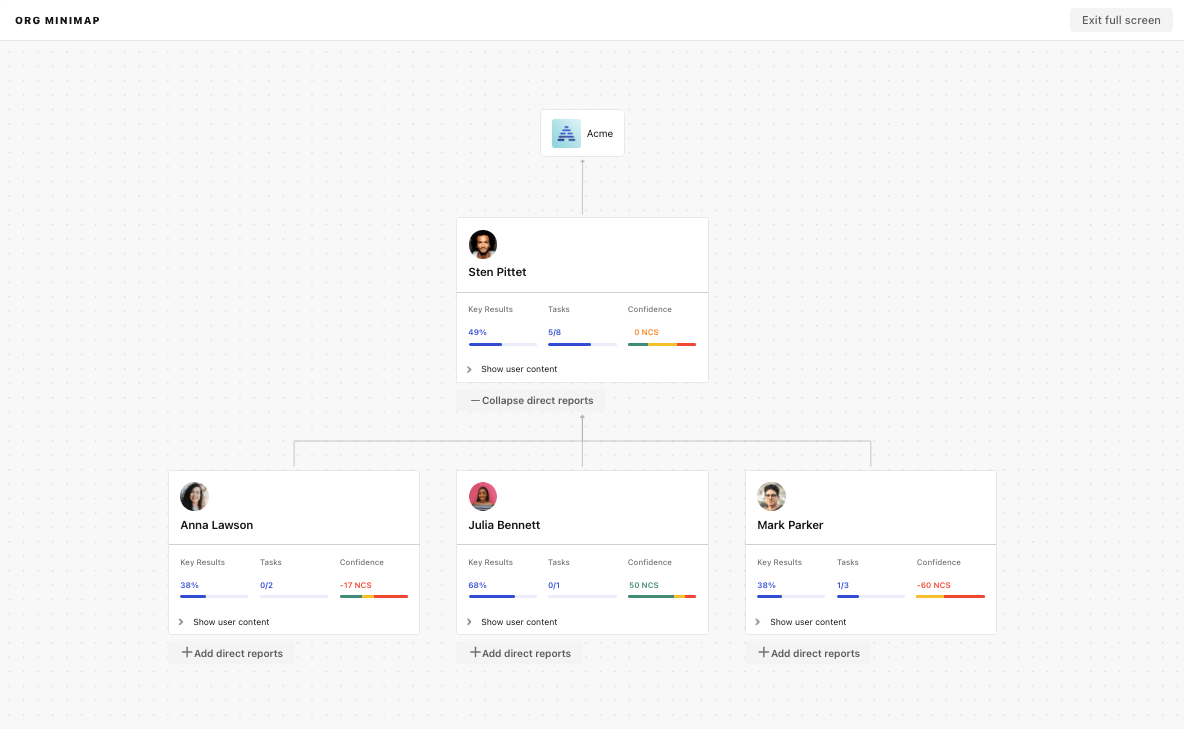This screenshot has height=729, width=1184.
Task: Add direct reports under Julia Bennett
Action: (x=520, y=652)
